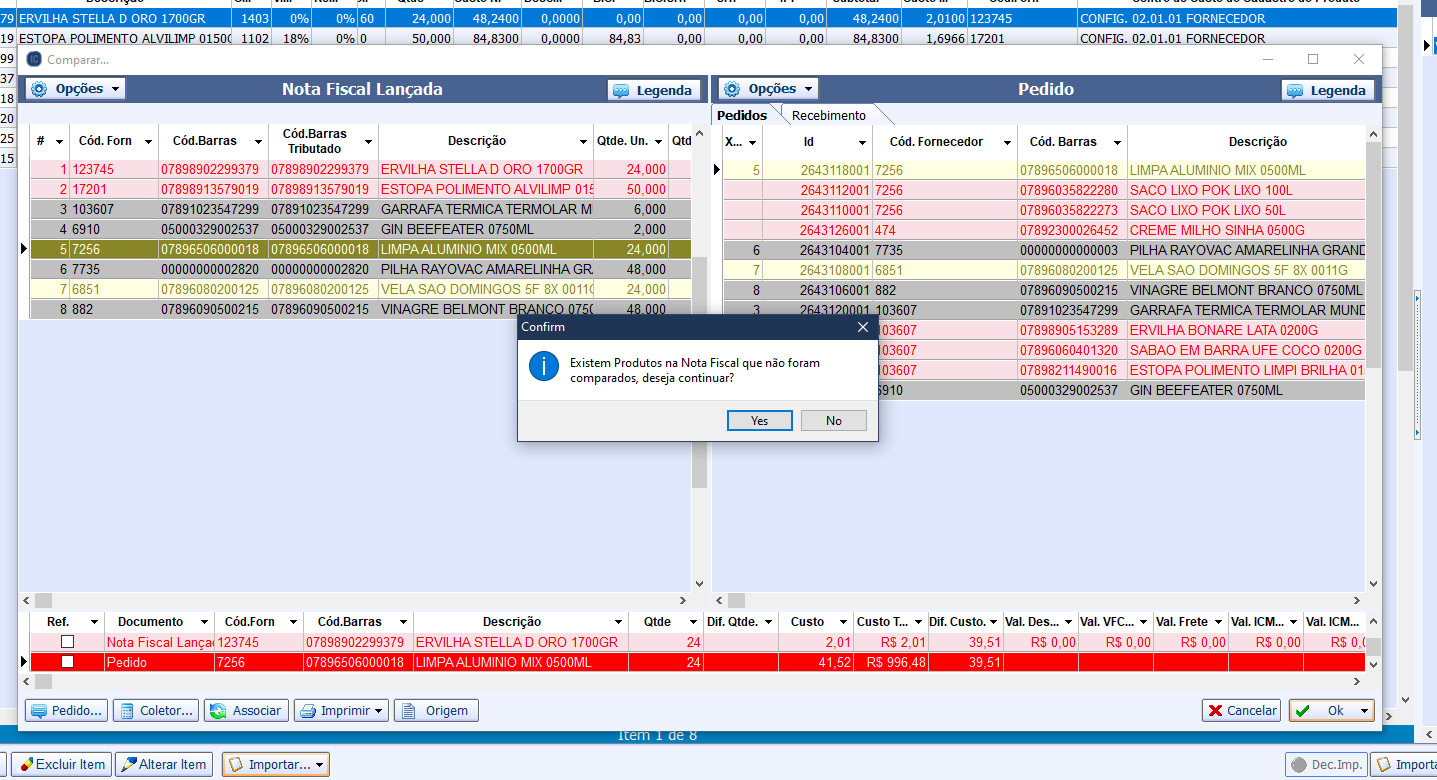Click the Cancelar button
This screenshot has width=1437, height=780.
(x=1241, y=711)
